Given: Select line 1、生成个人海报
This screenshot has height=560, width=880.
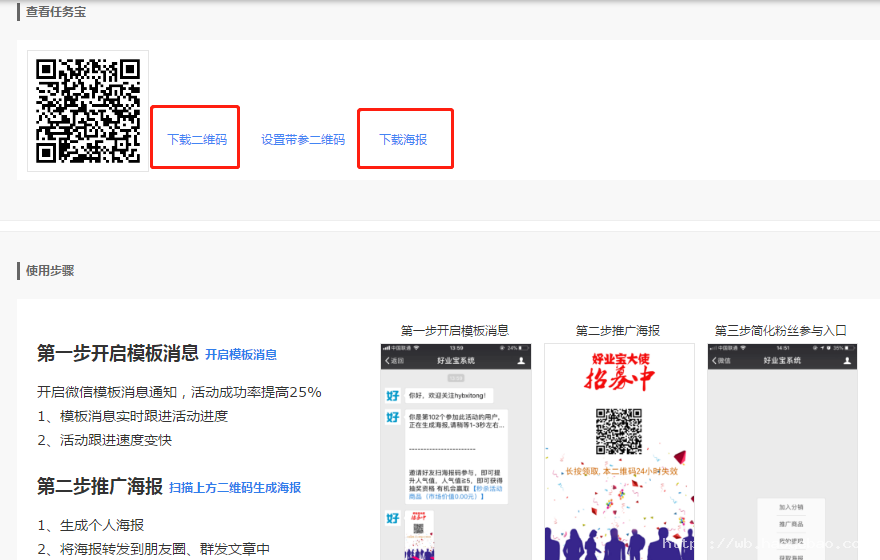Looking at the screenshot, I should (x=91, y=525).
